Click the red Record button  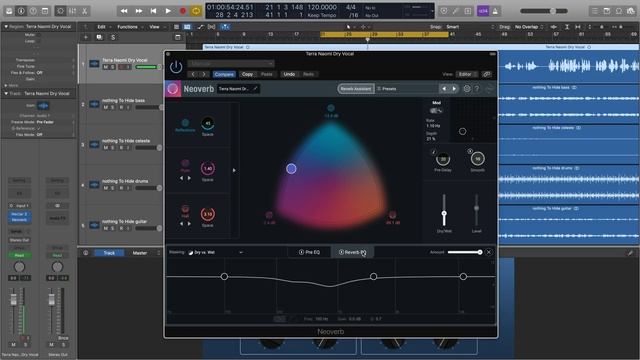pos(183,11)
